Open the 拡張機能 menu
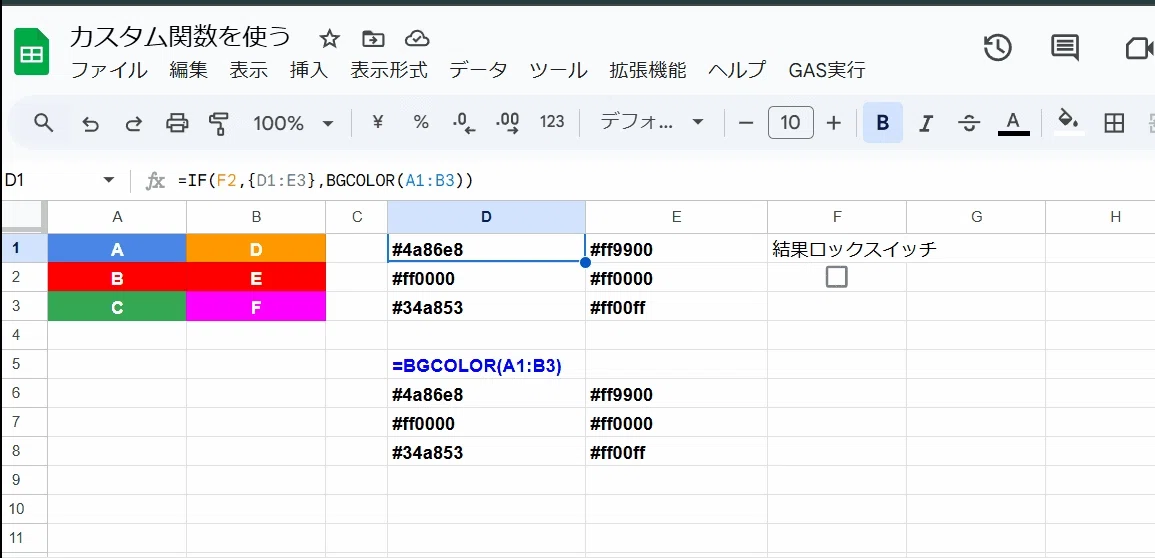1155x558 pixels. pyautogui.click(x=648, y=71)
